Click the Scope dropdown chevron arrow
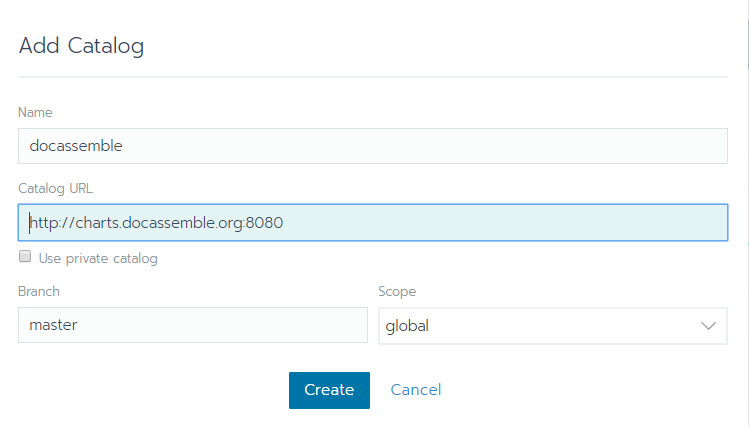This screenshot has width=749, height=427. [x=709, y=326]
